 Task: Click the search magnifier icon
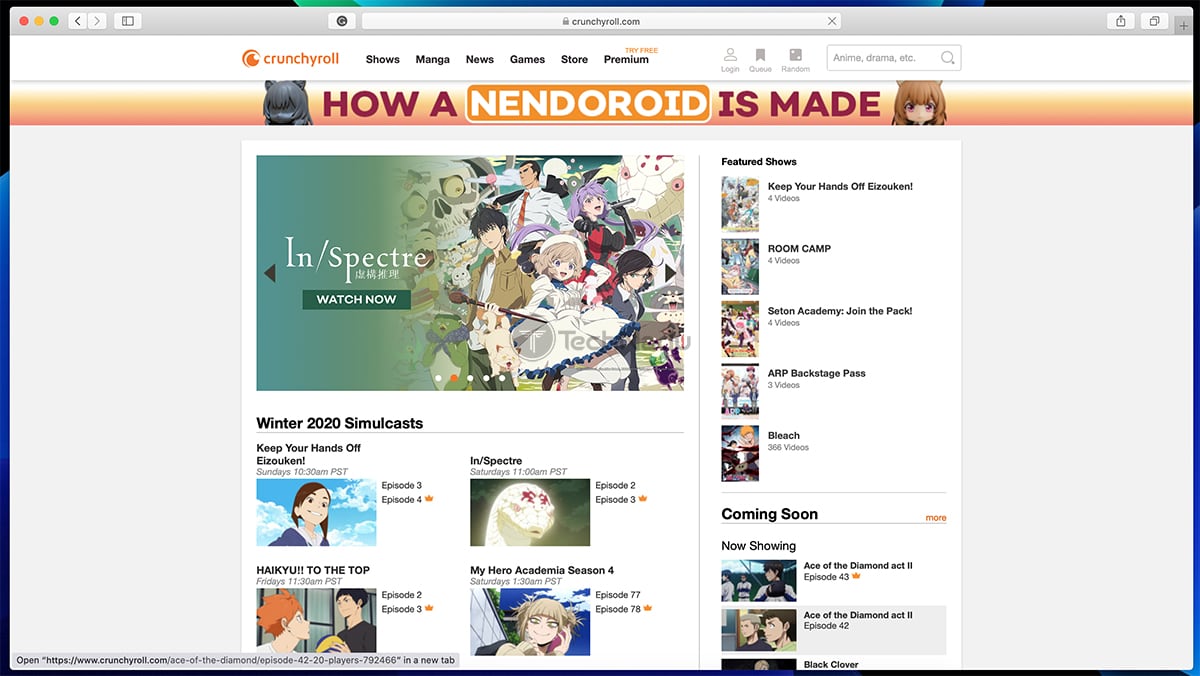click(x=946, y=57)
